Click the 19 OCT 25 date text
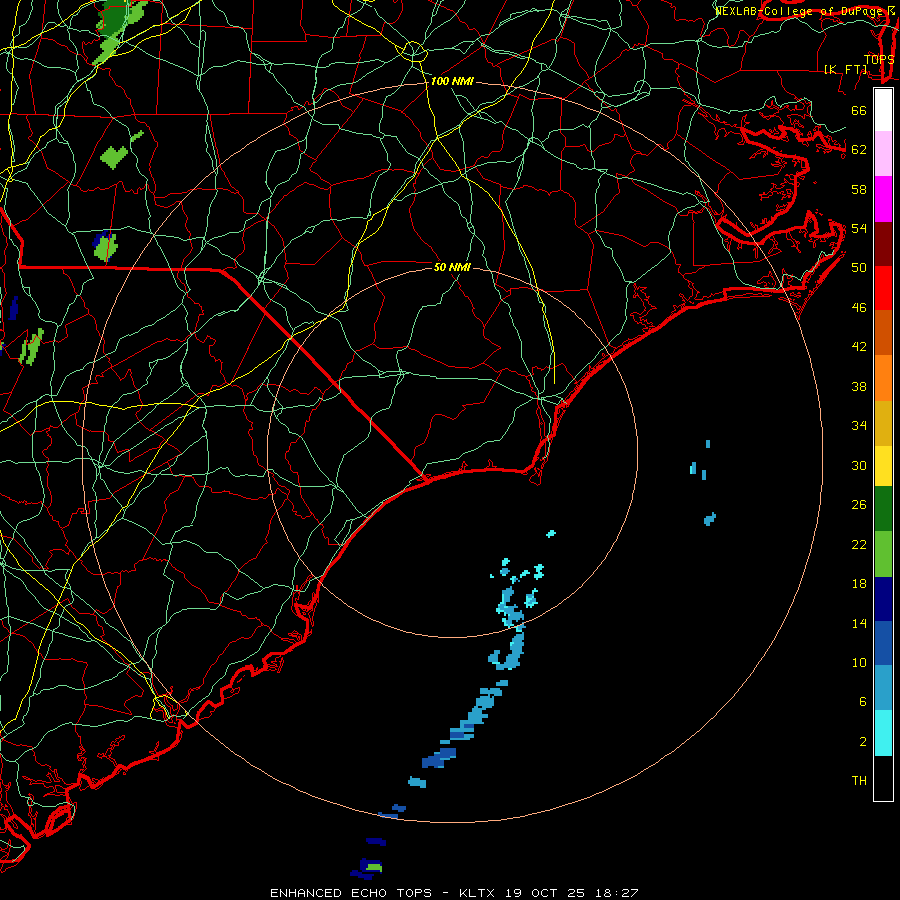 pyautogui.click(x=545, y=893)
